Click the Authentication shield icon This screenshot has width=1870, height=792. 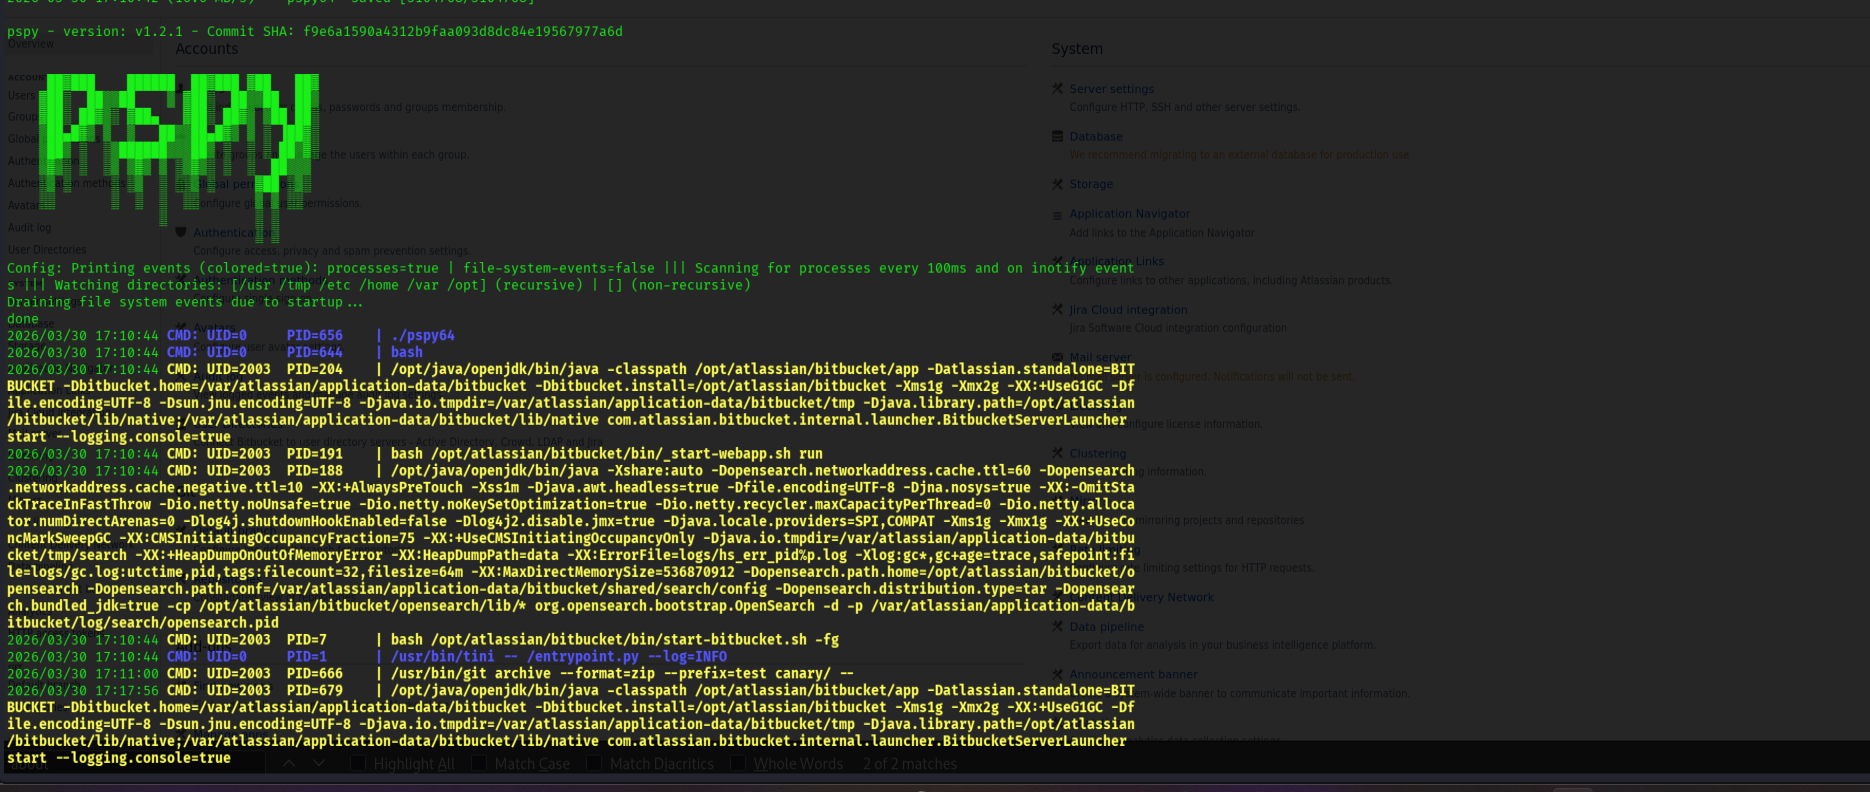(181, 232)
